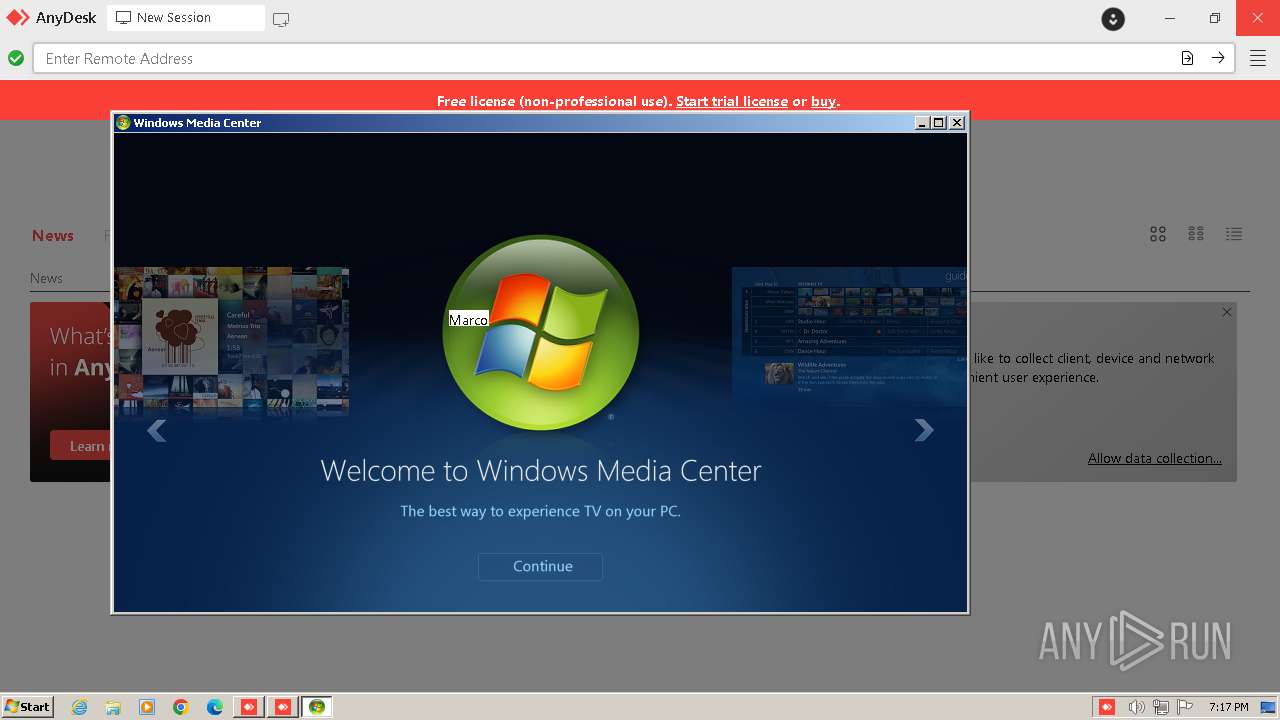
Task: Click the taskbar clock showing 7:17 PM
Action: click(x=1228, y=707)
